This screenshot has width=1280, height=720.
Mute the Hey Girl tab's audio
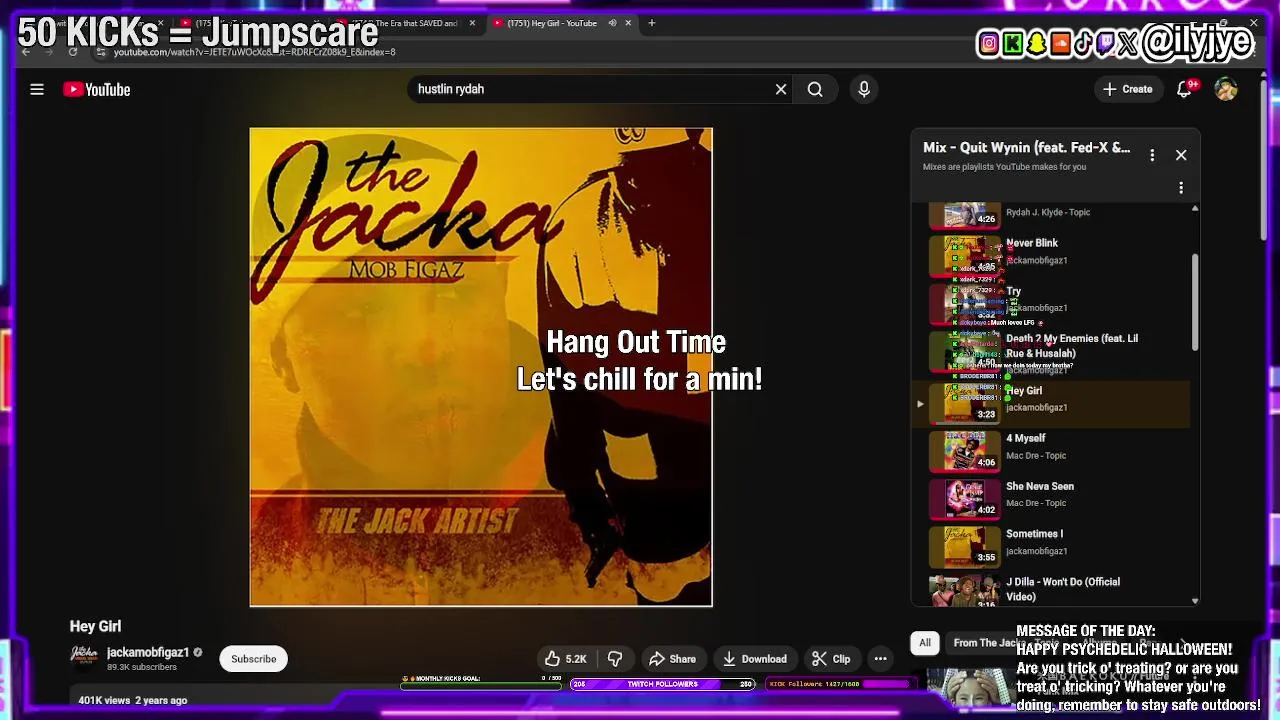tap(612, 23)
